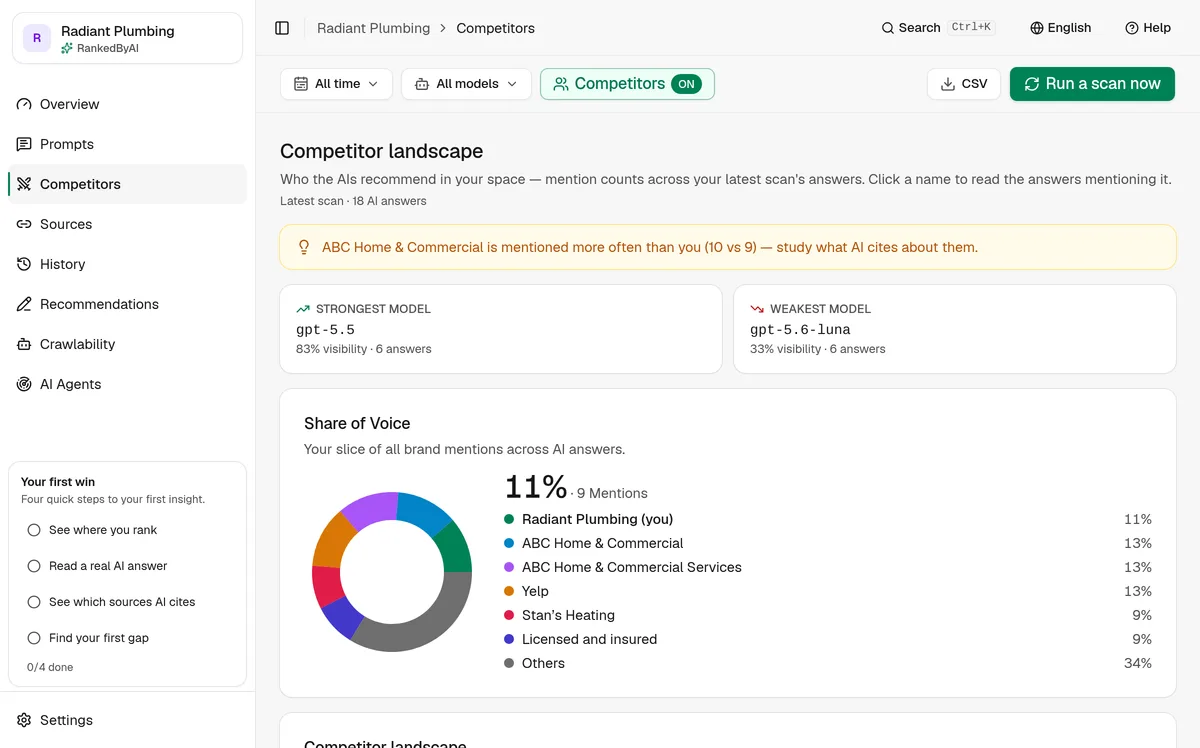Viewport: 1200px width, 748px height.
Task: Click the AI Agents target icon
Action: (24, 384)
